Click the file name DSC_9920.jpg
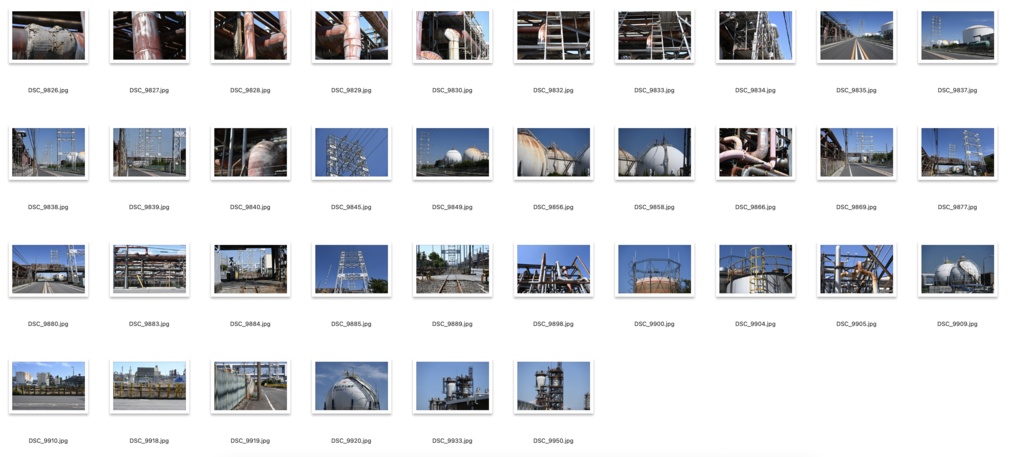The width and height of the screenshot is (1024, 457). (x=351, y=441)
